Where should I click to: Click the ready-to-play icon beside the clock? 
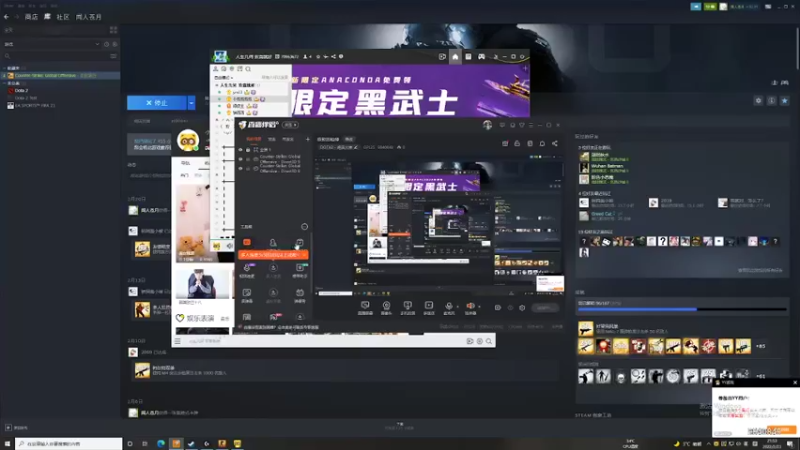click(x=114, y=44)
